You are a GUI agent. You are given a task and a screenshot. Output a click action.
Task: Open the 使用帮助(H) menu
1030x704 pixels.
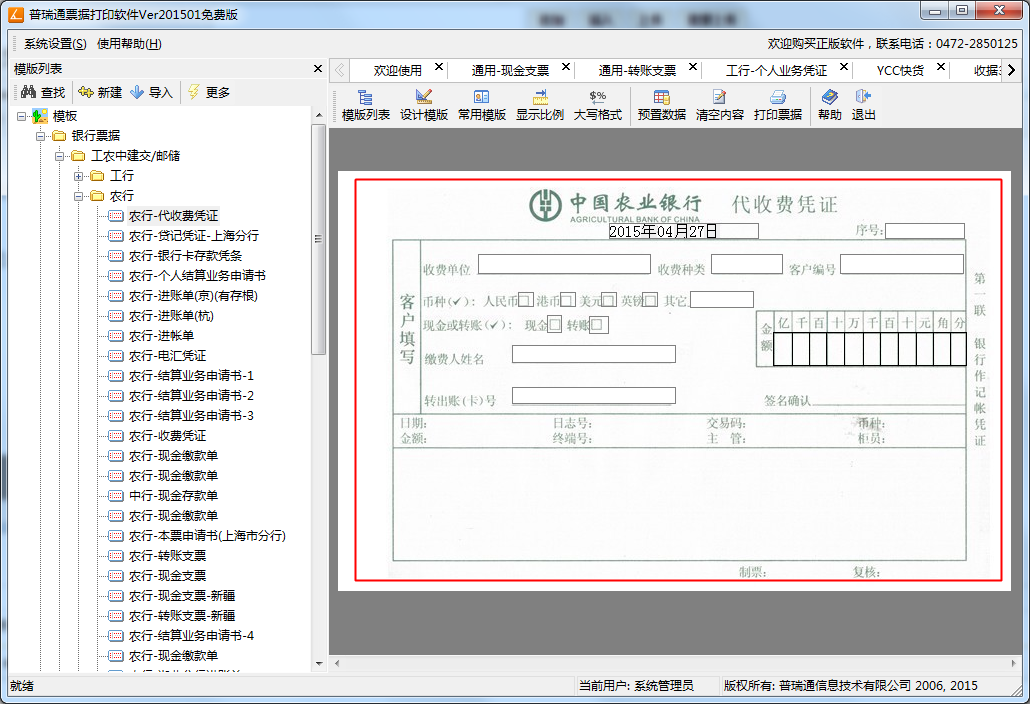(129, 44)
